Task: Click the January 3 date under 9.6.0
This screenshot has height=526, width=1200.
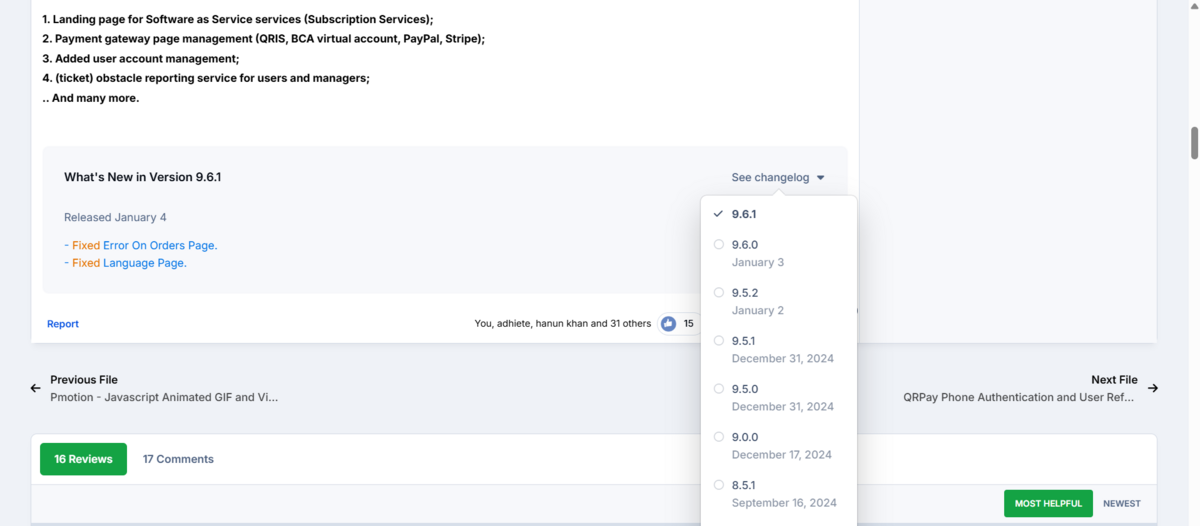Action: [758, 262]
